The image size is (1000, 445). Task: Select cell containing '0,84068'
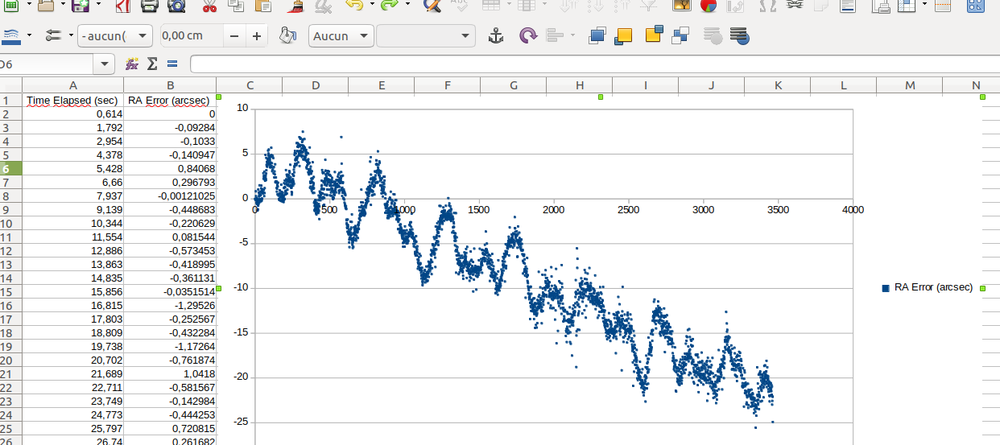170,168
